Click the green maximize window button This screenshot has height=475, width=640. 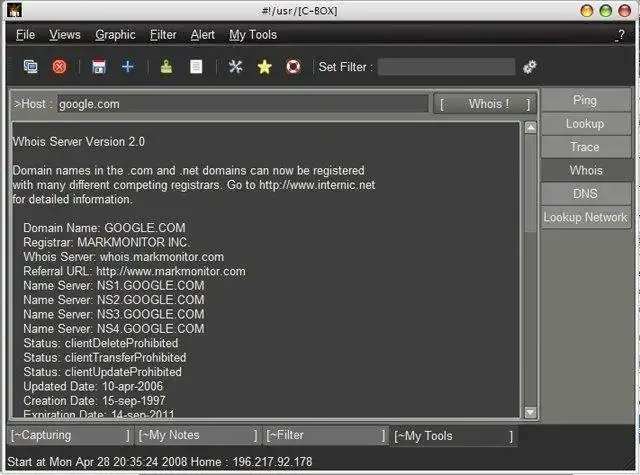tap(606, 11)
